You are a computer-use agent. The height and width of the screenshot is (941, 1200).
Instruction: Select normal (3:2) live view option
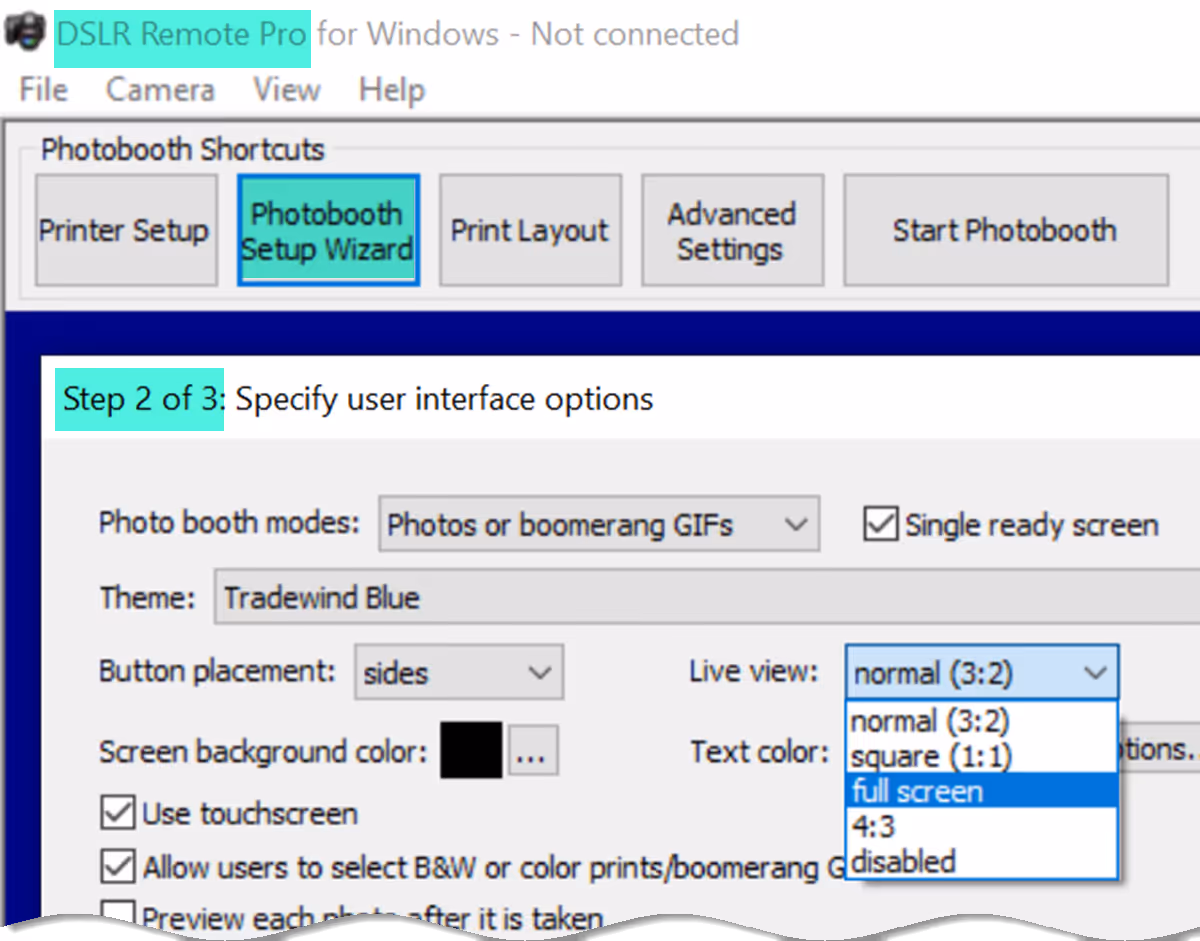pyautogui.click(x=980, y=721)
